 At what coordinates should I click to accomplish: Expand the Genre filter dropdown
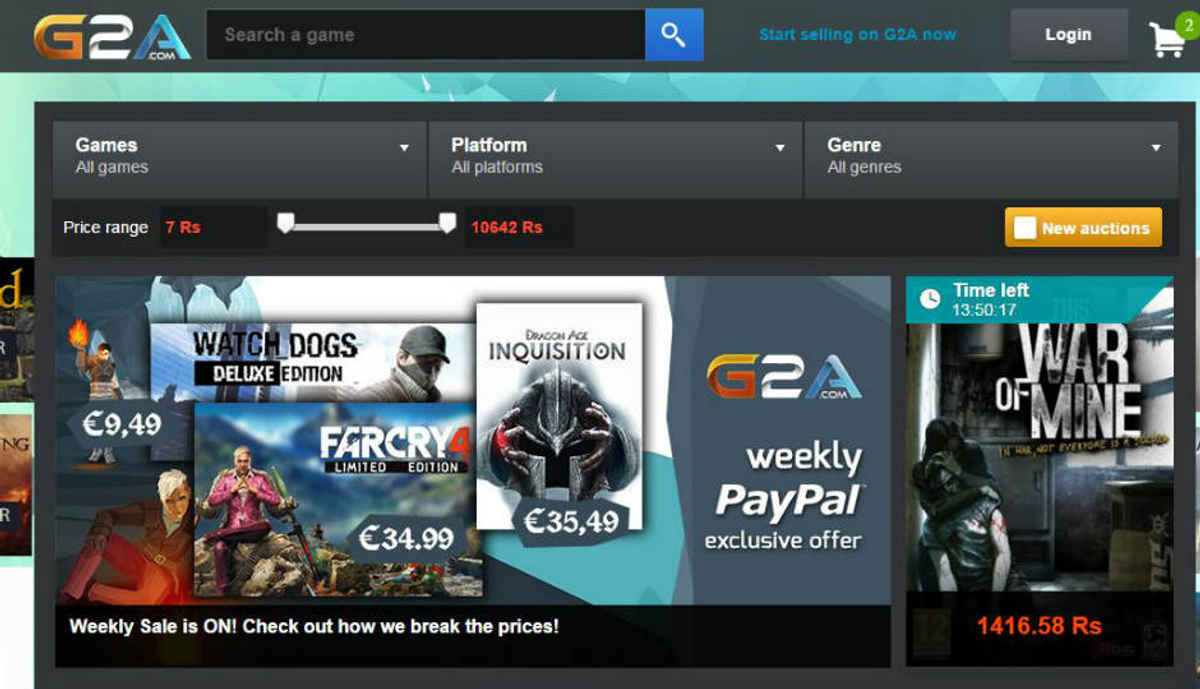(x=991, y=158)
